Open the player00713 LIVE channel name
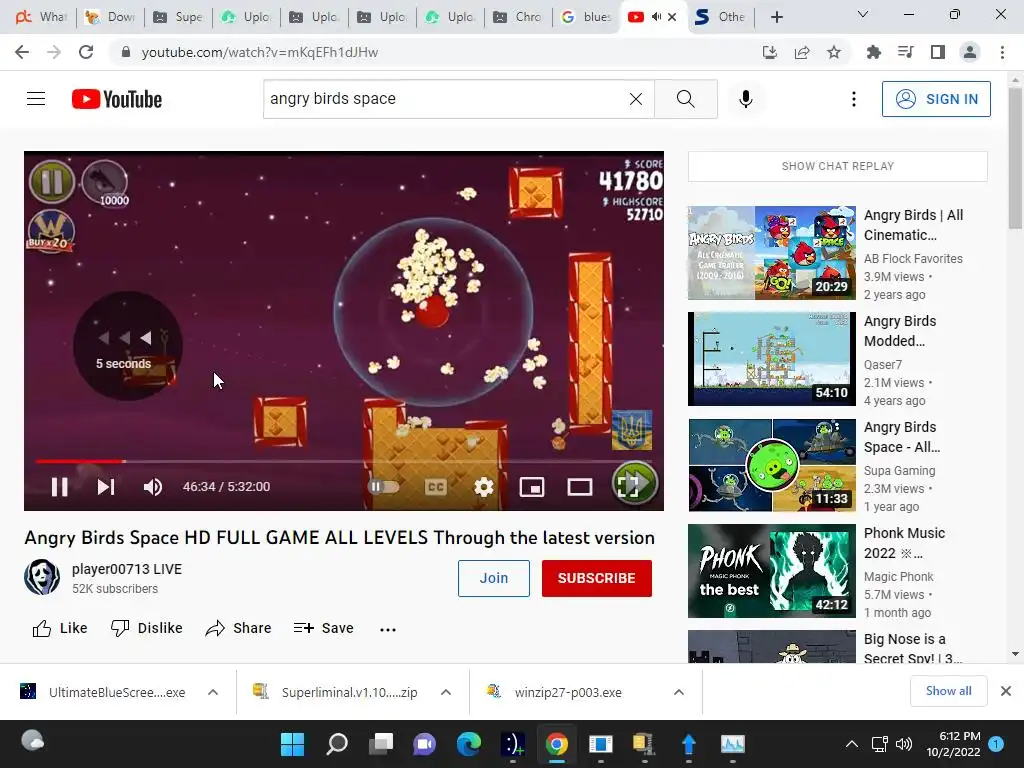The height and width of the screenshot is (768, 1024). [127, 569]
